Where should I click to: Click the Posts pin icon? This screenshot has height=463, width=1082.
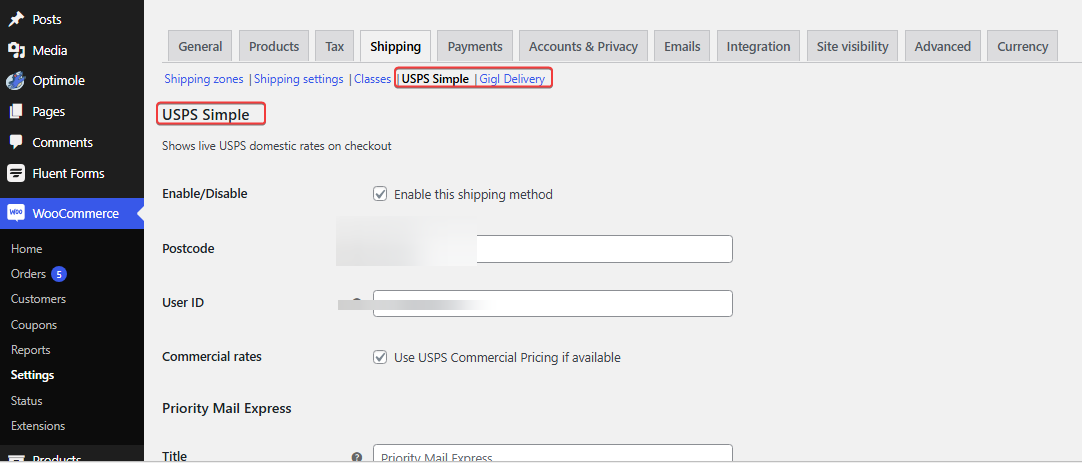coord(15,19)
